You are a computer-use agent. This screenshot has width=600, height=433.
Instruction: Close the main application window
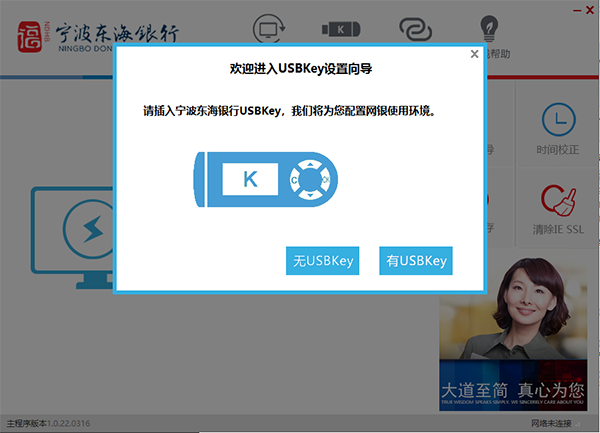point(590,10)
